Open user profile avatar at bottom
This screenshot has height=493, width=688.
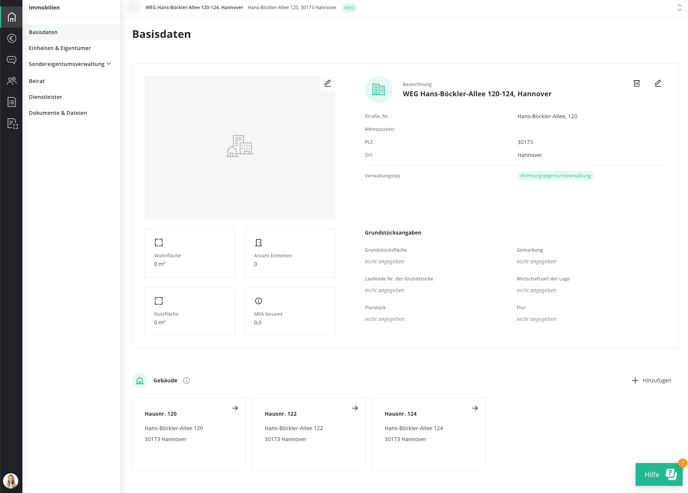click(x=11, y=481)
